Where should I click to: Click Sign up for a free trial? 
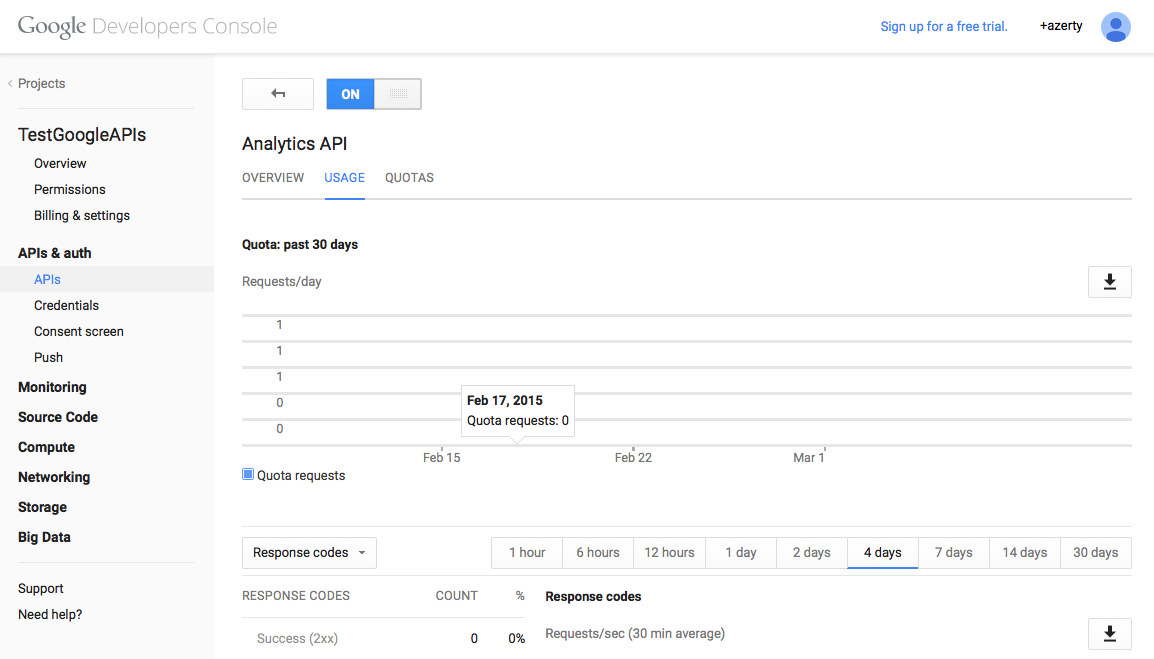click(x=943, y=27)
